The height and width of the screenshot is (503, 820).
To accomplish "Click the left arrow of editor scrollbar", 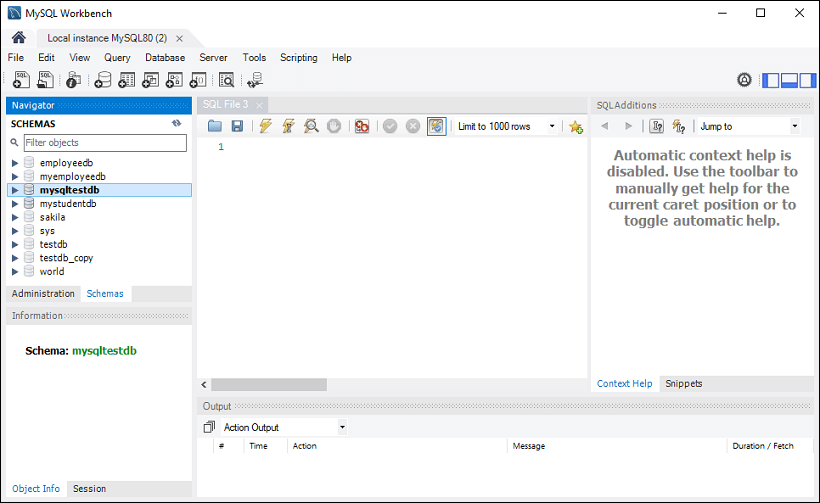I will click(204, 385).
